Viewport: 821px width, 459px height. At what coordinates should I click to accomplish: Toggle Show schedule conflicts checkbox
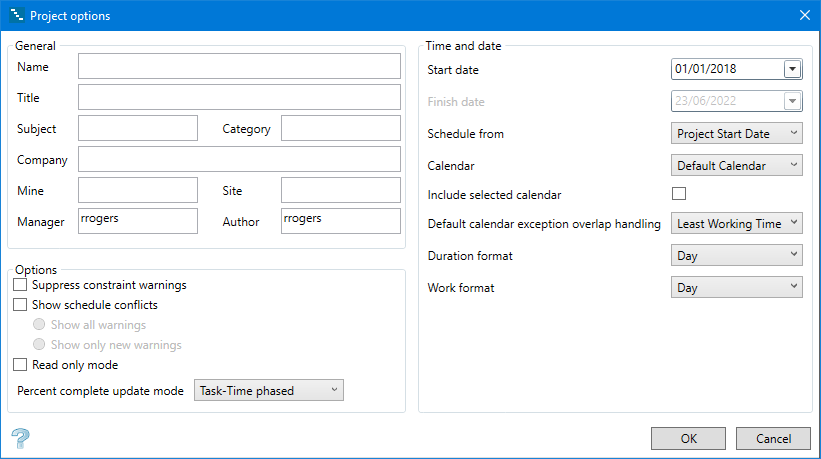pyautogui.click(x=20, y=305)
